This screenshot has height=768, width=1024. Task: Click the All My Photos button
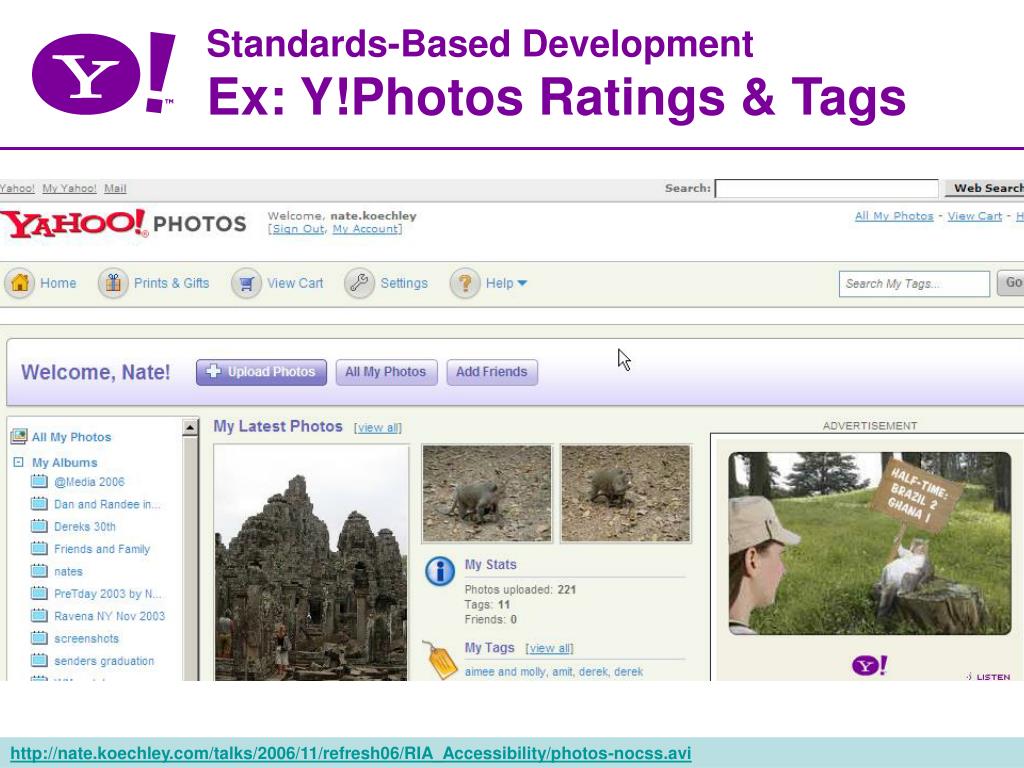click(x=386, y=372)
